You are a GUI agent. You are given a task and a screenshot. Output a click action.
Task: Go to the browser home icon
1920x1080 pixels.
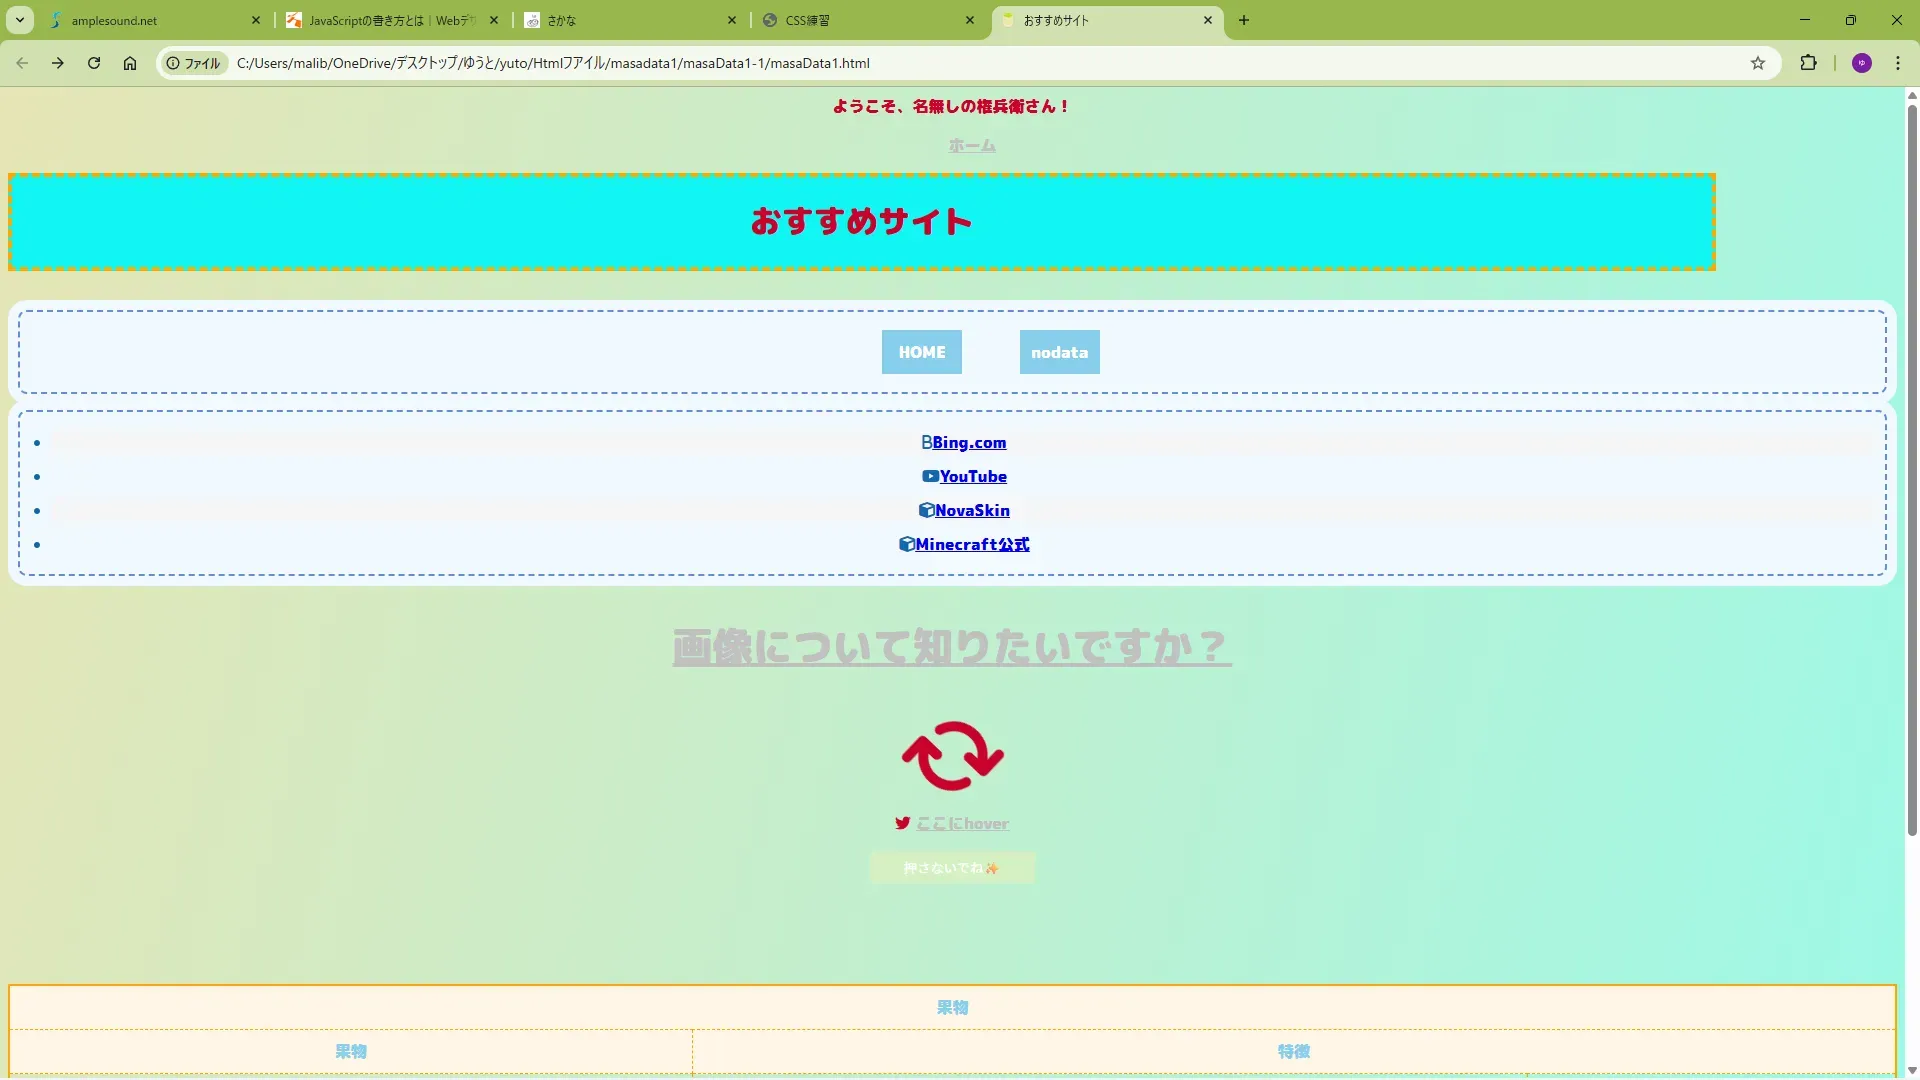[130, 63]
